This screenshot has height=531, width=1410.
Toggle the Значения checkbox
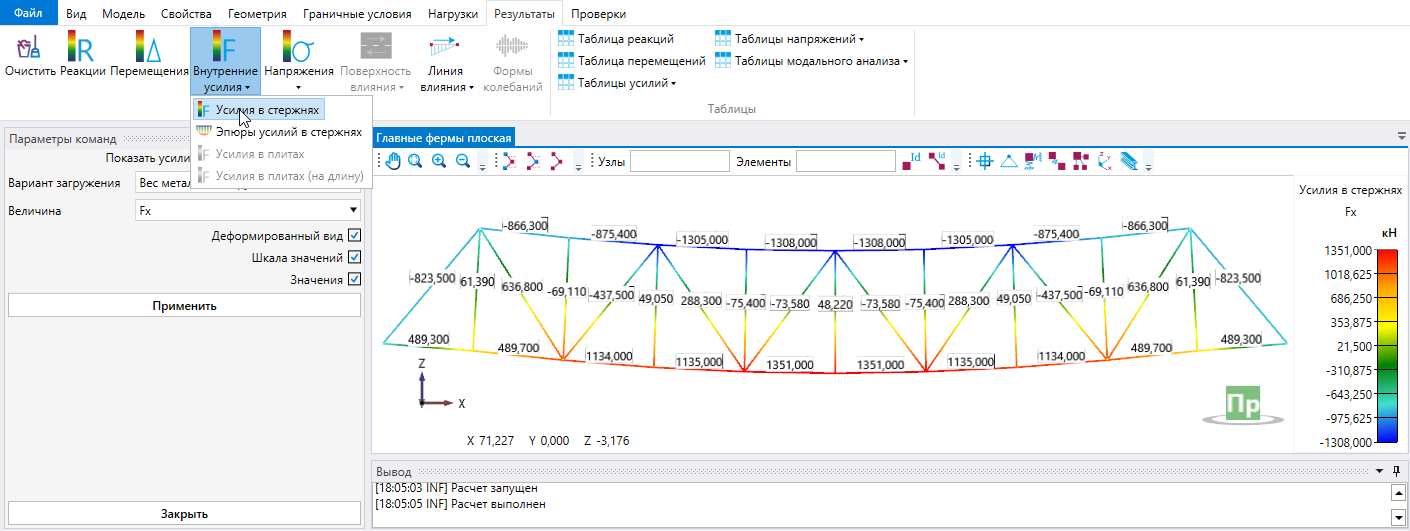click(x=354, y=280)
